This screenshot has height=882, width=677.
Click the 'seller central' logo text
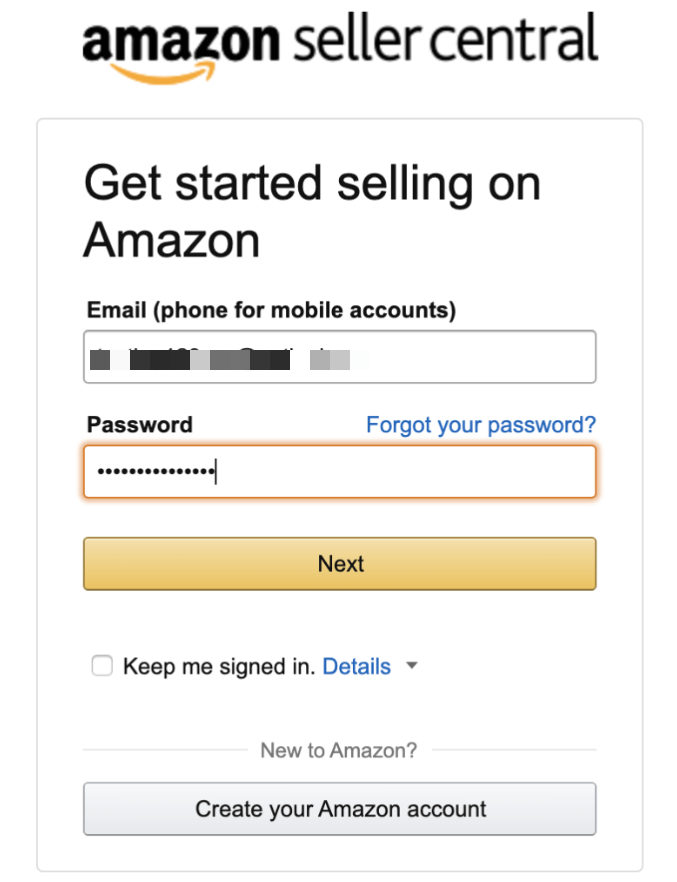[x=445, y=39]
